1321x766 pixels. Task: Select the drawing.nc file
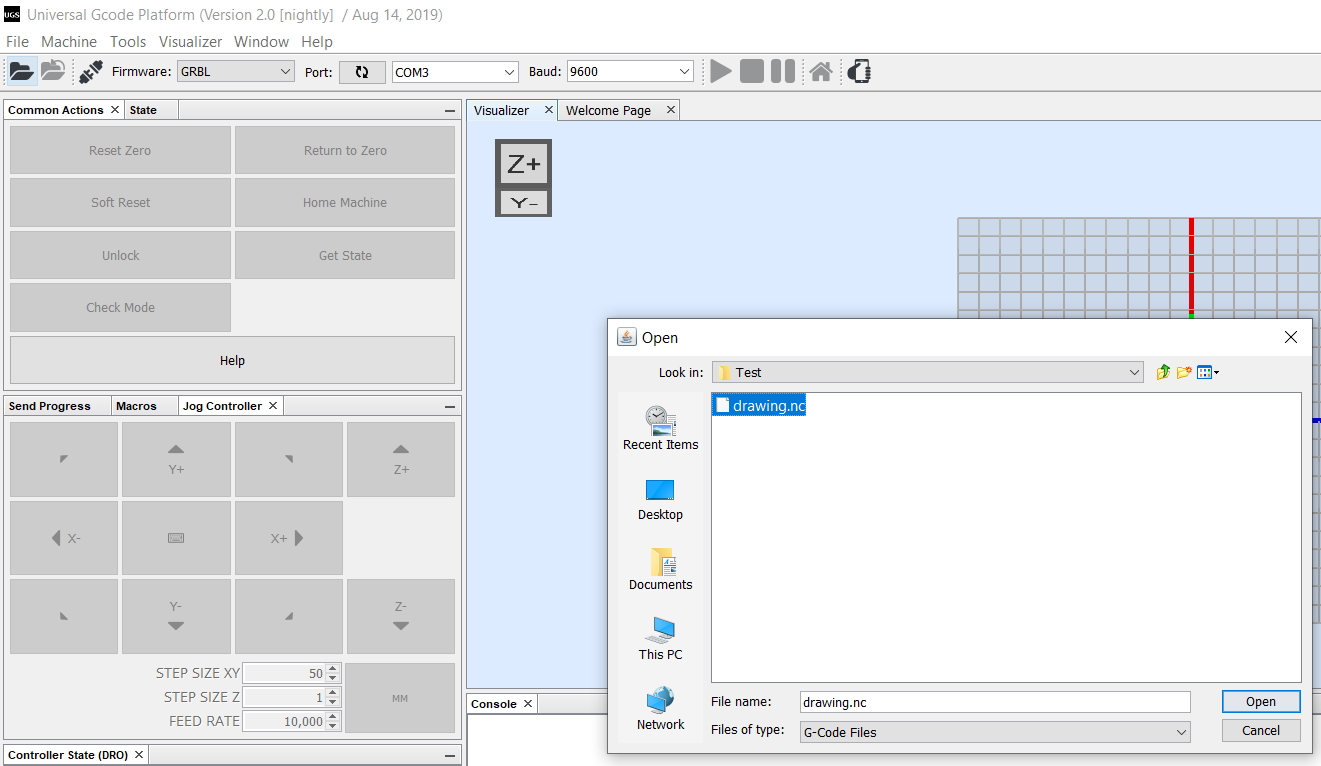tap(767, 405)
